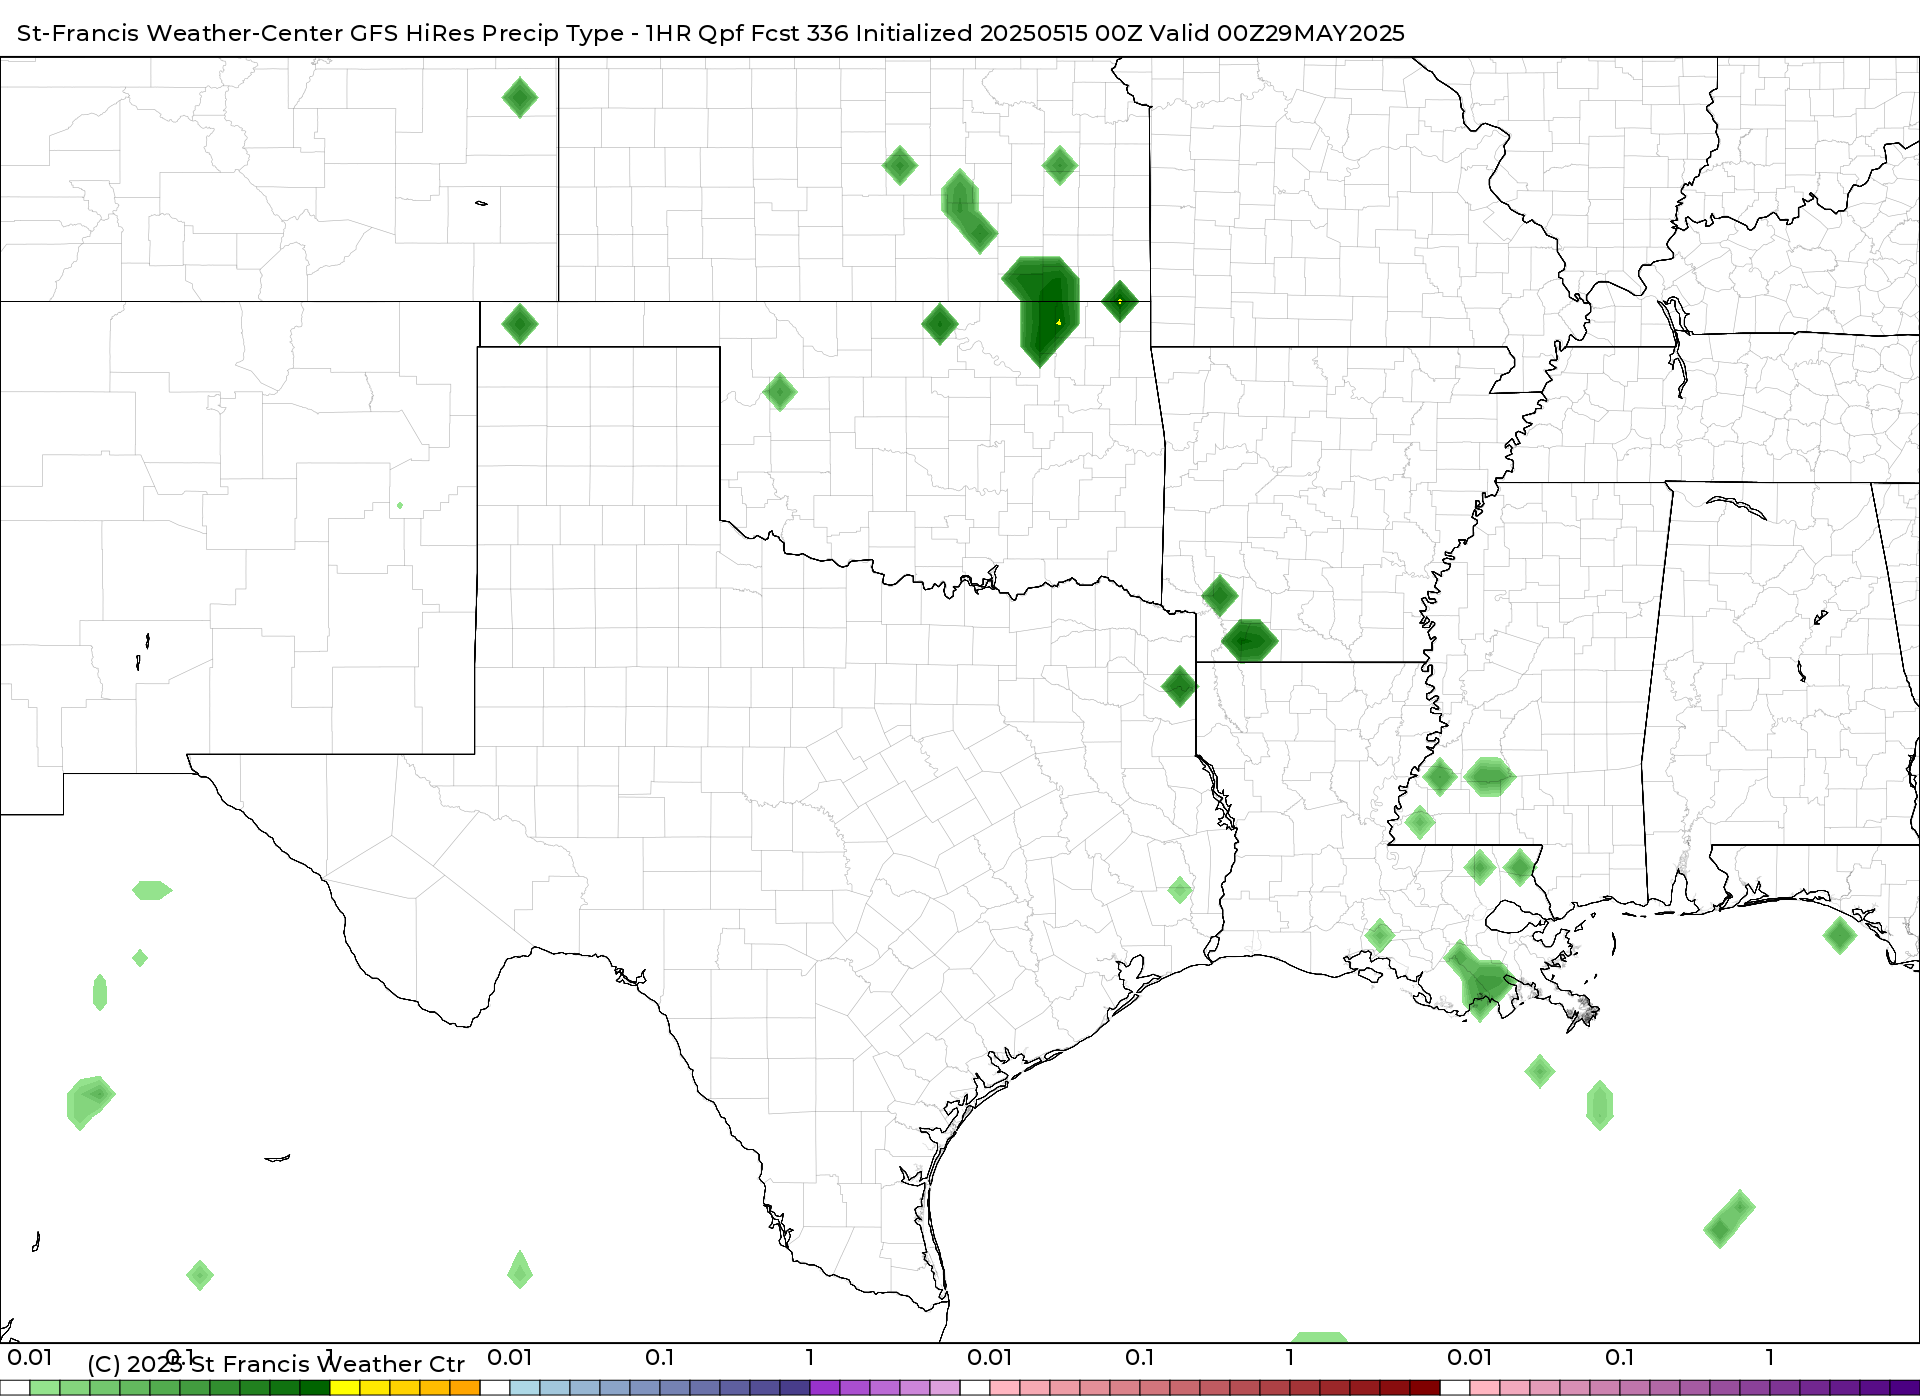Click the '0.1' label above the pink-purple scale

[1620, 1358]
